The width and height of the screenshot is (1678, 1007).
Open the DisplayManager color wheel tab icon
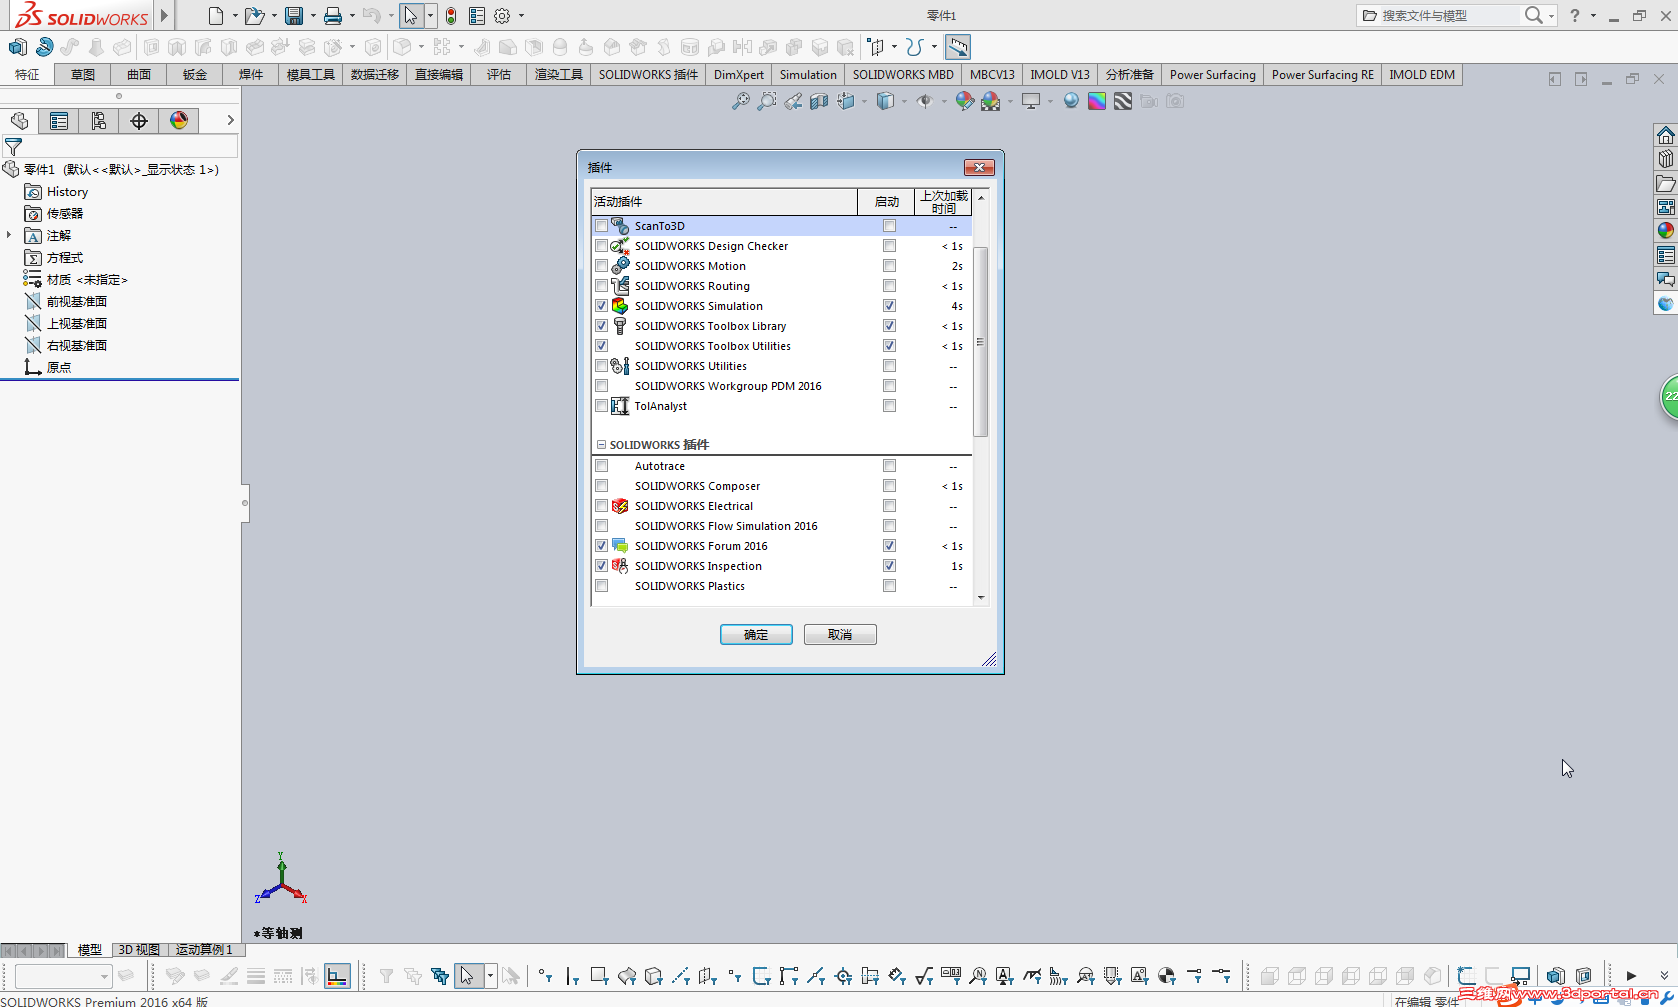pyautogui.click(x=179, y=121)
